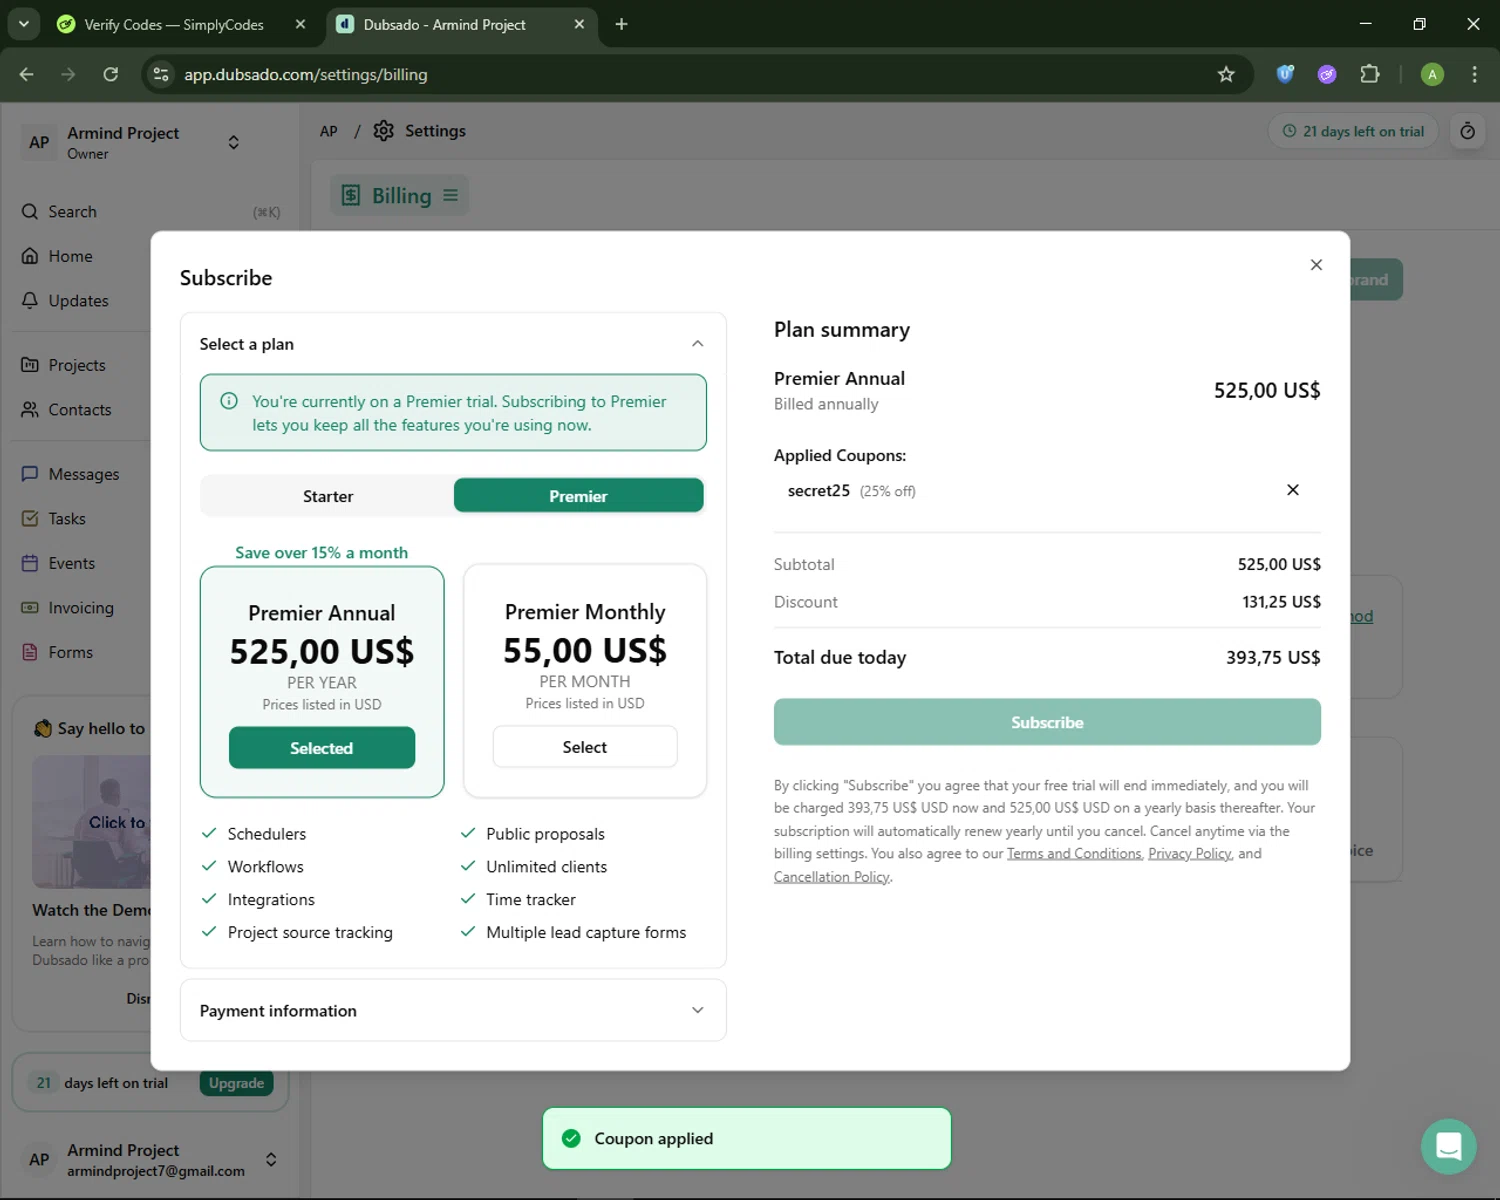Open the time tracker stopwatch icon
This screenshot has height=1200, width=1500.
pos(1467,131)
